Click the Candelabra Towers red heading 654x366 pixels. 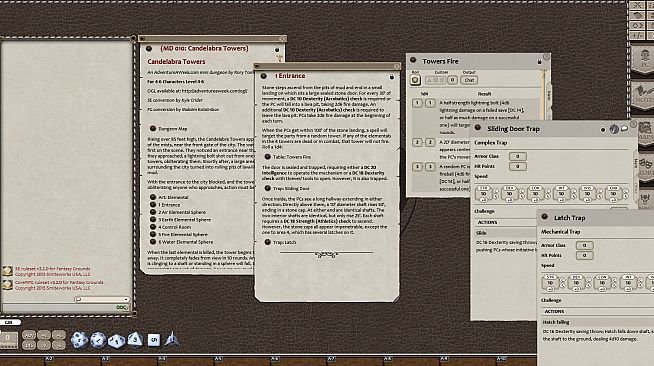click(176, 61)
